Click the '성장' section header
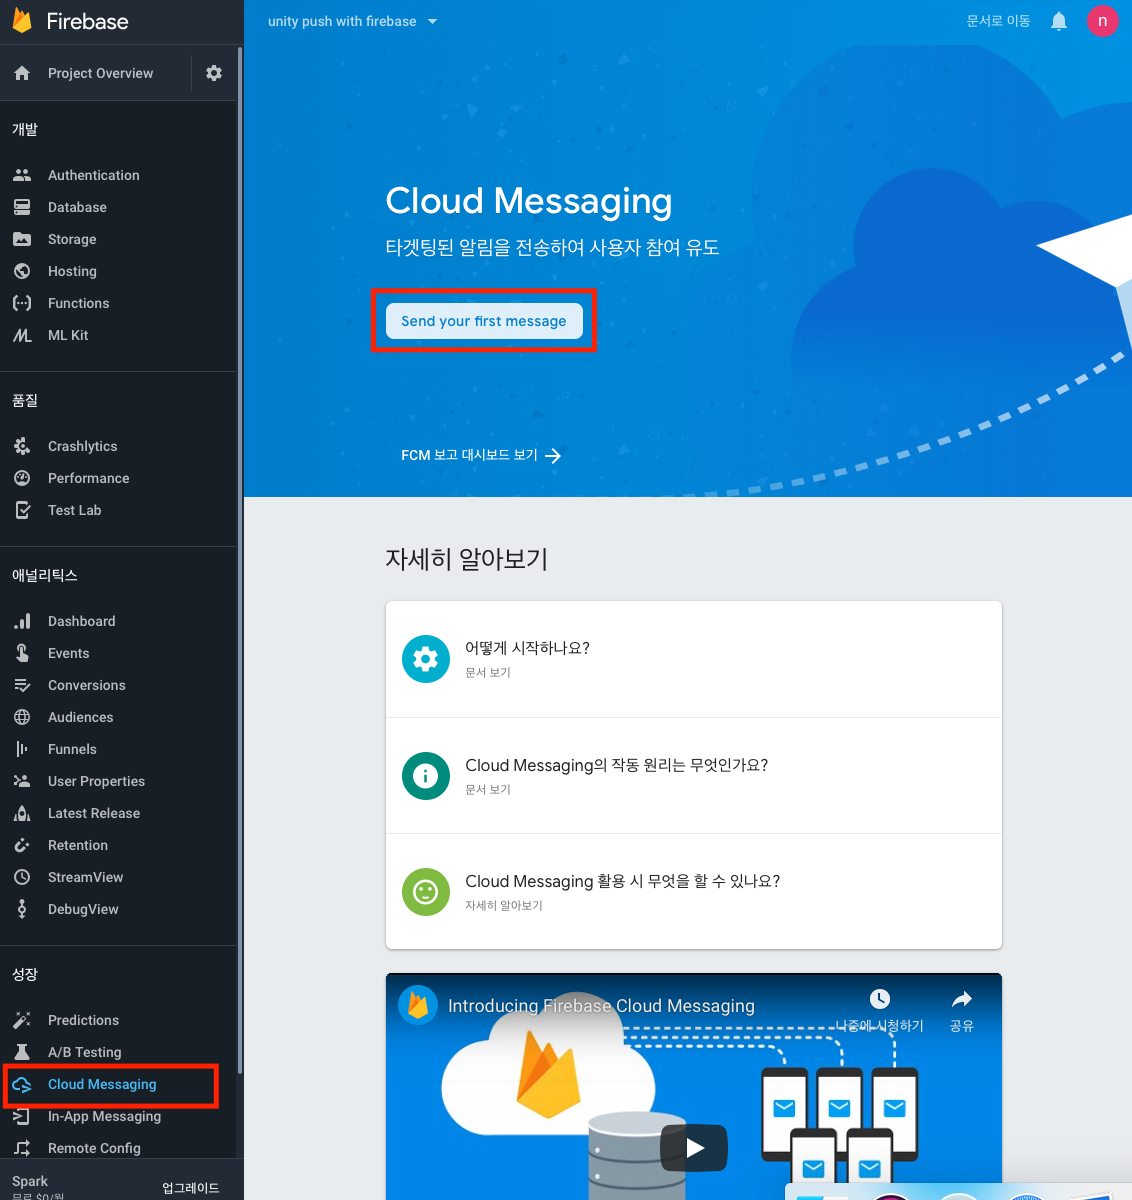The width and height of the screenshot is (1132, 1200). [25, 974]
